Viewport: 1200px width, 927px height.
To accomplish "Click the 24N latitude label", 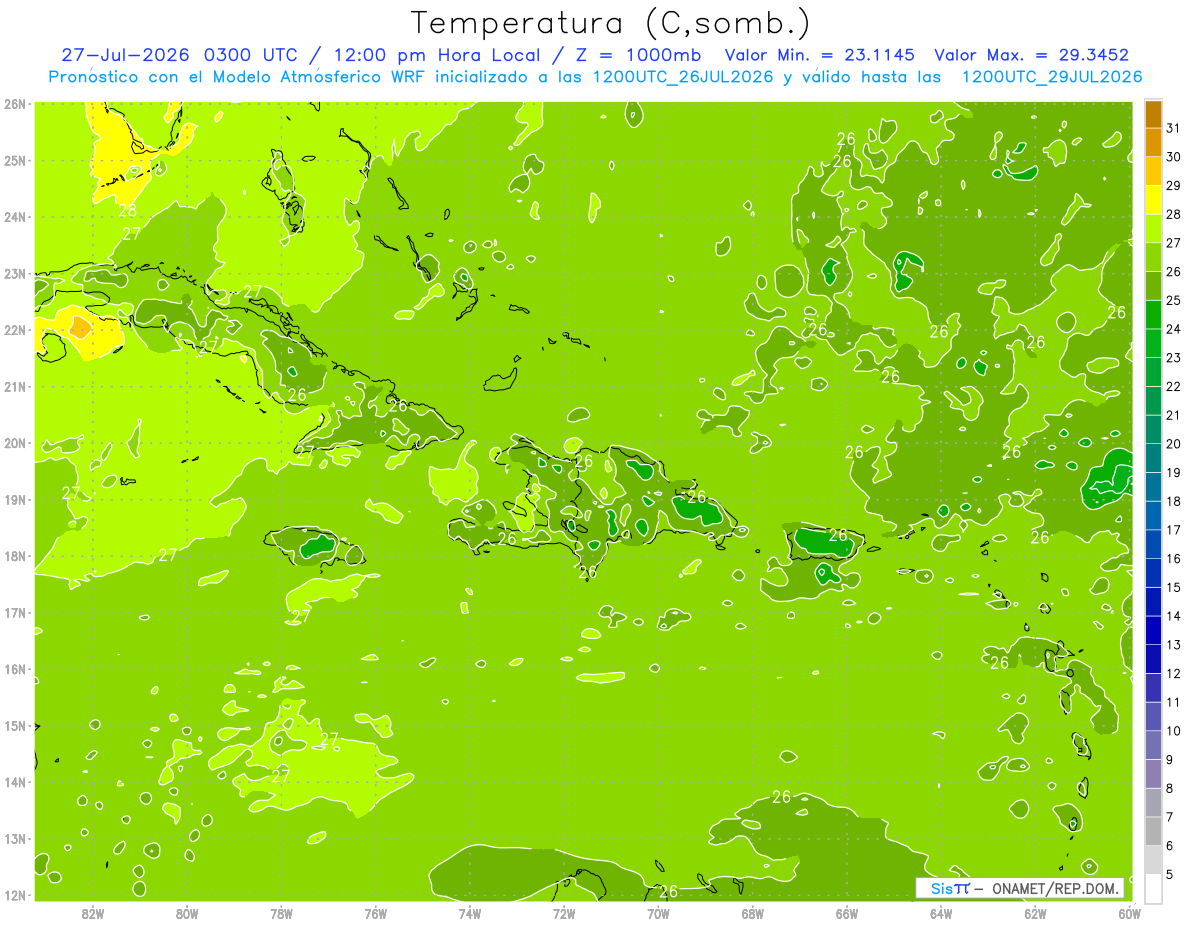I will [14, 217].
